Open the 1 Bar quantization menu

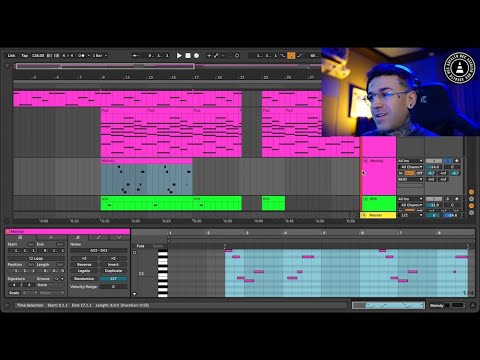pos(100,56)
